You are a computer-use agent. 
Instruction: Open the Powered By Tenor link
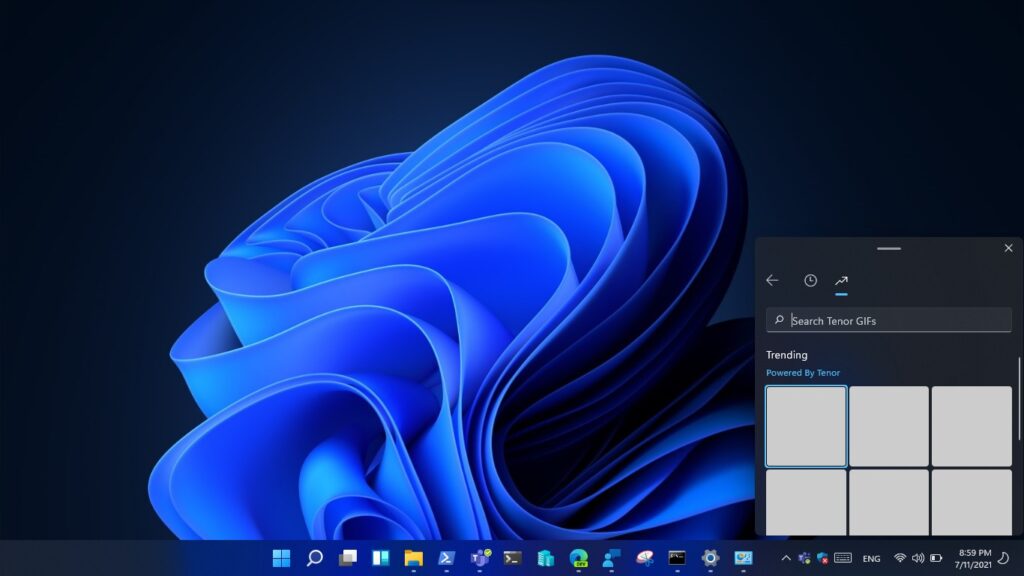coord(803,373)
